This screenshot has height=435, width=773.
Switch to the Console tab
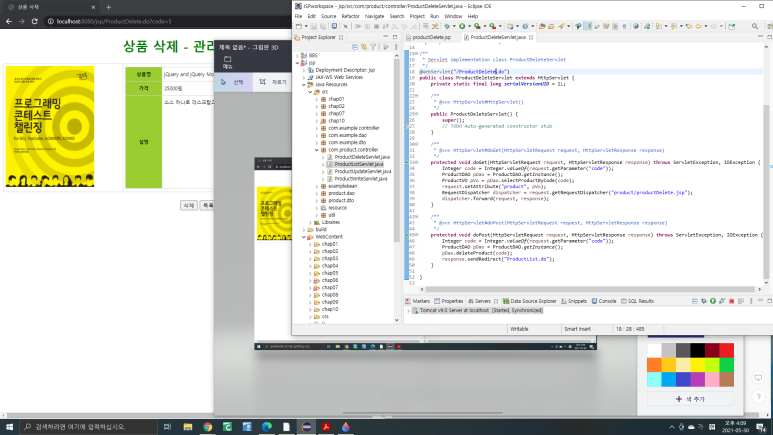604,301
